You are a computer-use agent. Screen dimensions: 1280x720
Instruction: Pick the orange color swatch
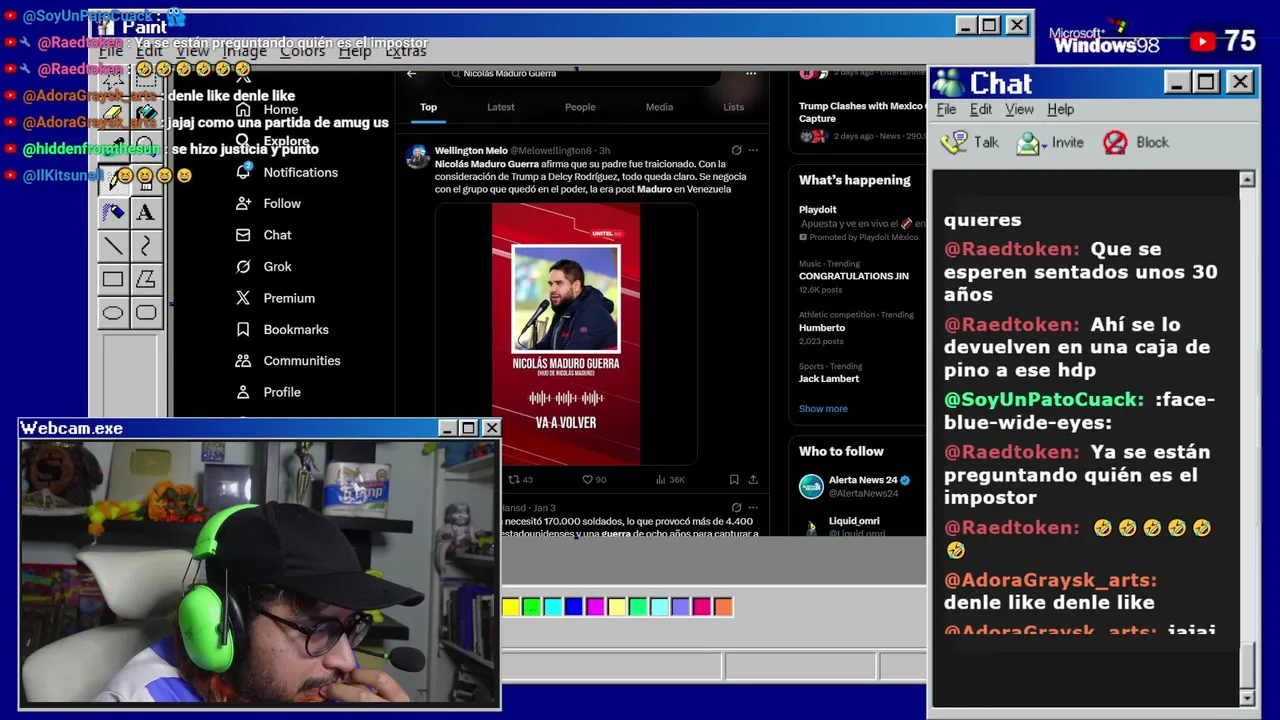723,606
